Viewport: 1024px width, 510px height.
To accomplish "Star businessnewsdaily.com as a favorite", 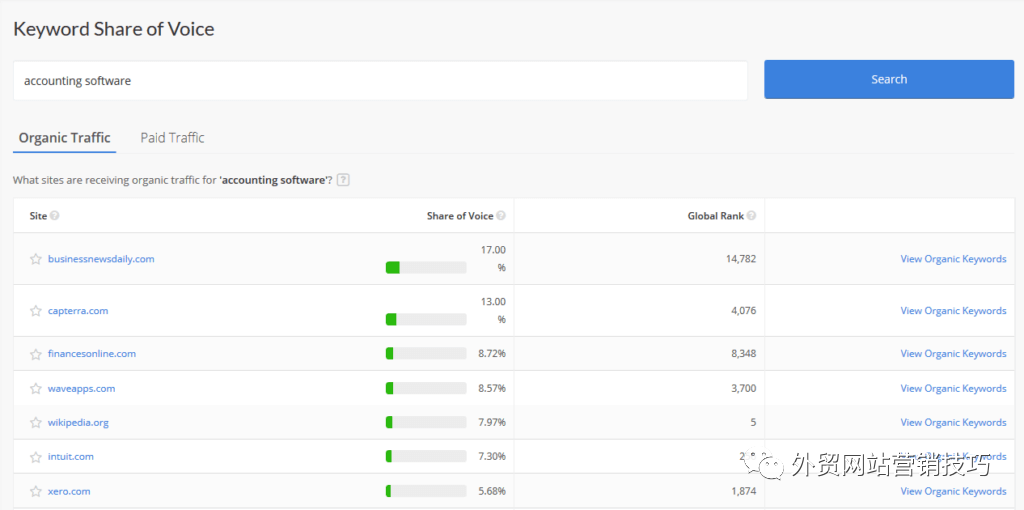I will (36, 259).
